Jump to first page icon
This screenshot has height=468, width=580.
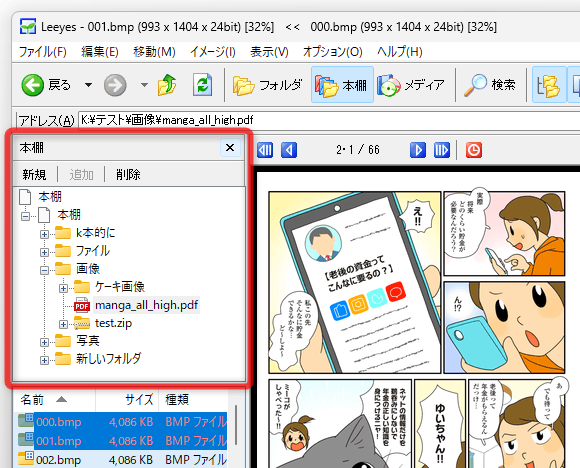[x=265, y=150]
